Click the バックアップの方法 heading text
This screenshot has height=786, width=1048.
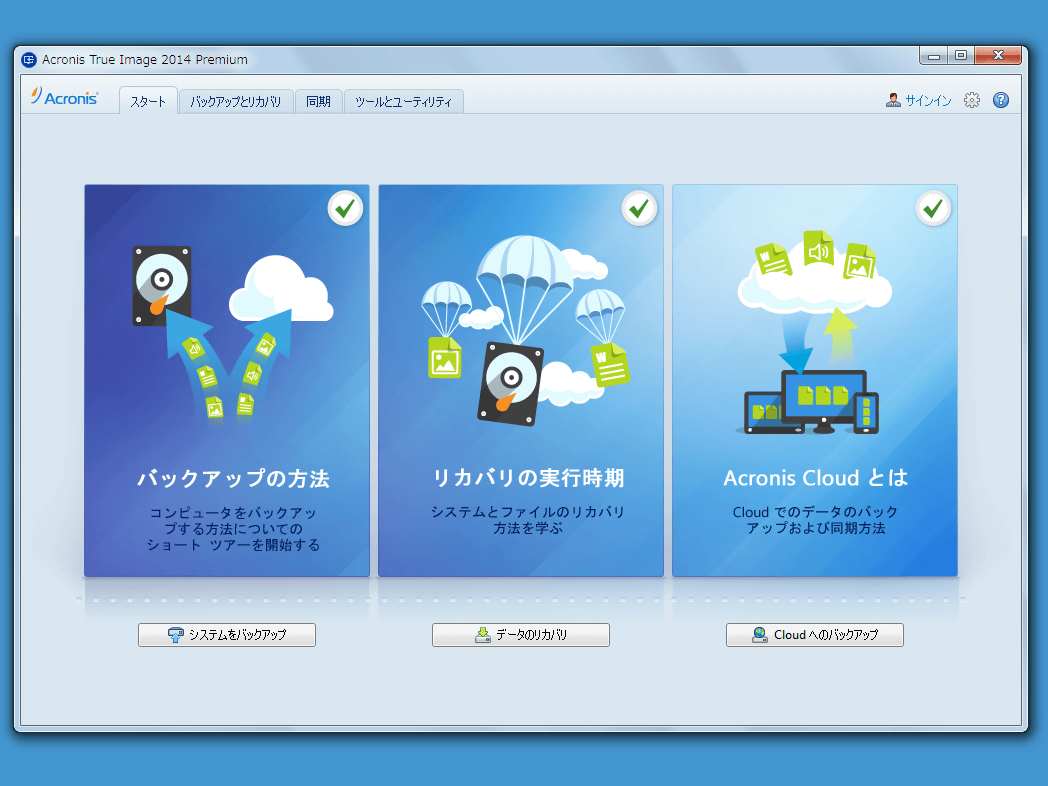click(233, 479)
